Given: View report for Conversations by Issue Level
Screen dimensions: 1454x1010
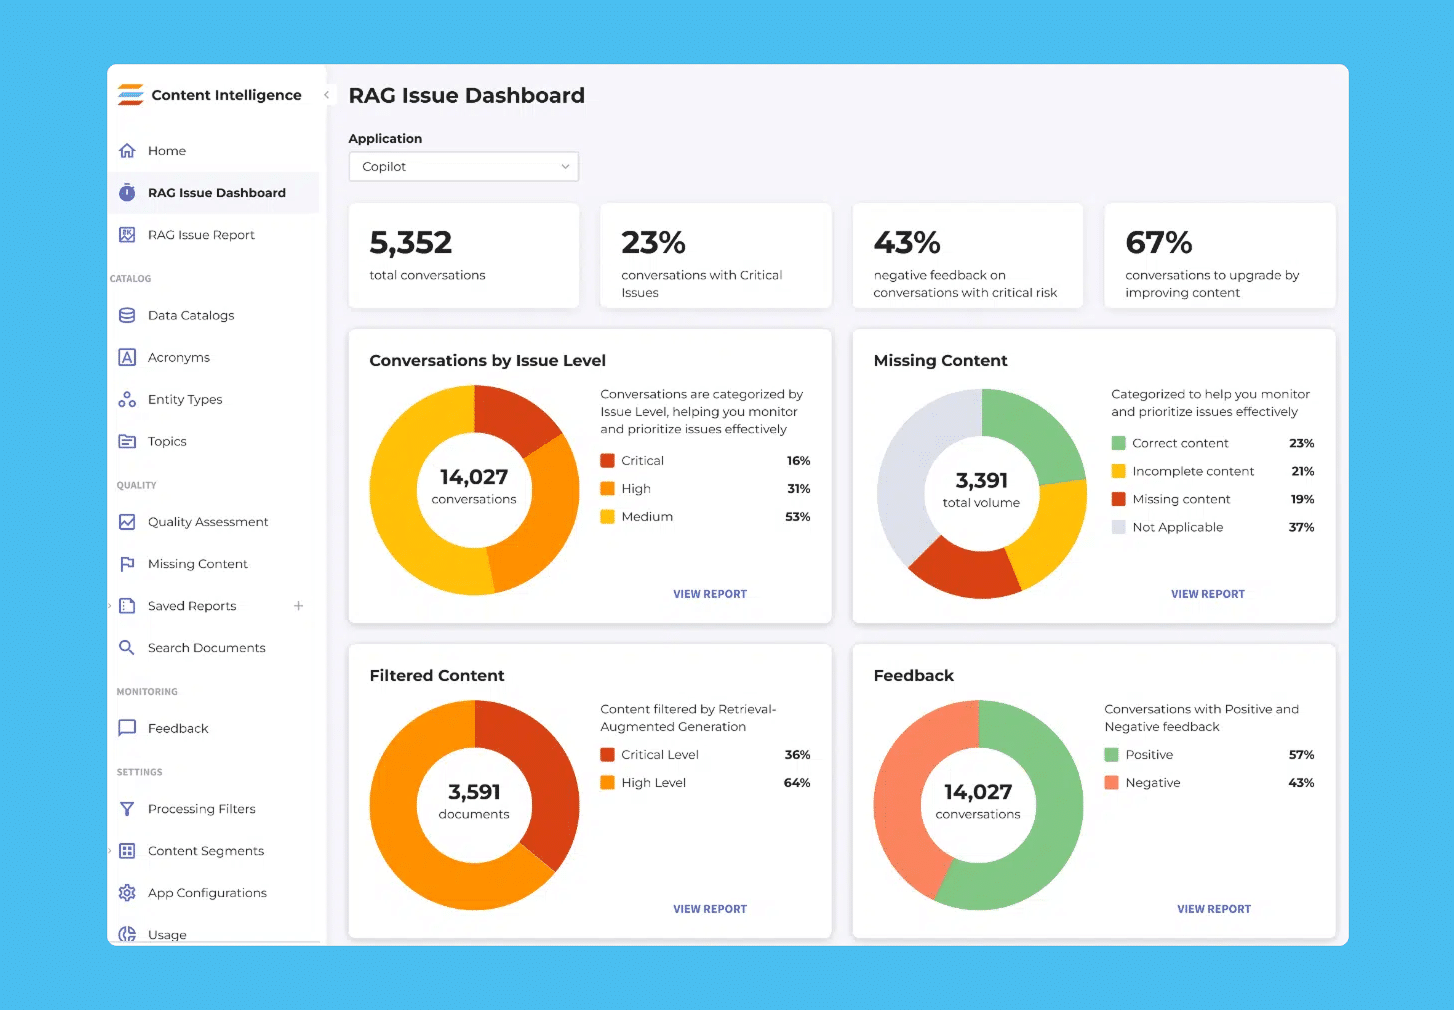Looking at the screenshot, I should pos(709,594).
